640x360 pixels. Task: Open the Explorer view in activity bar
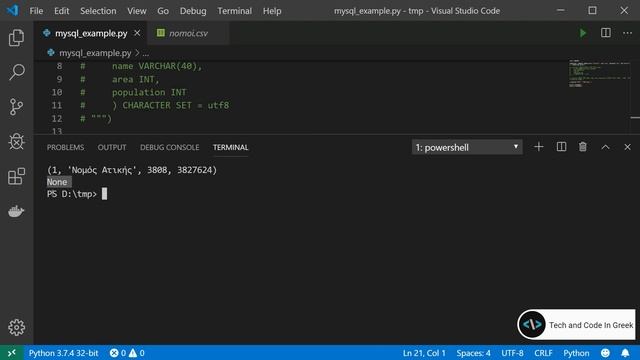(x=16, y=38)
